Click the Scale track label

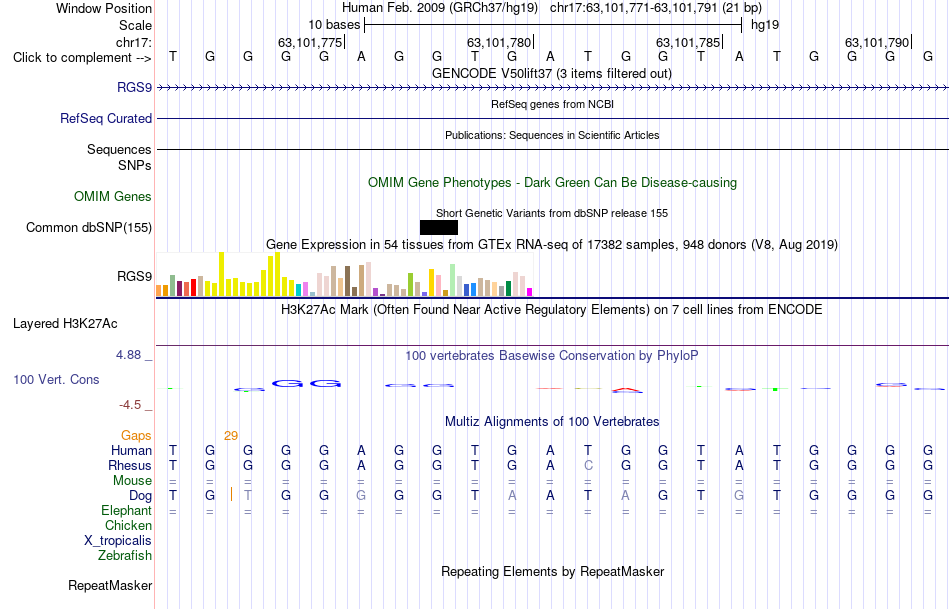pyautogui.click(x=136, y=25)
